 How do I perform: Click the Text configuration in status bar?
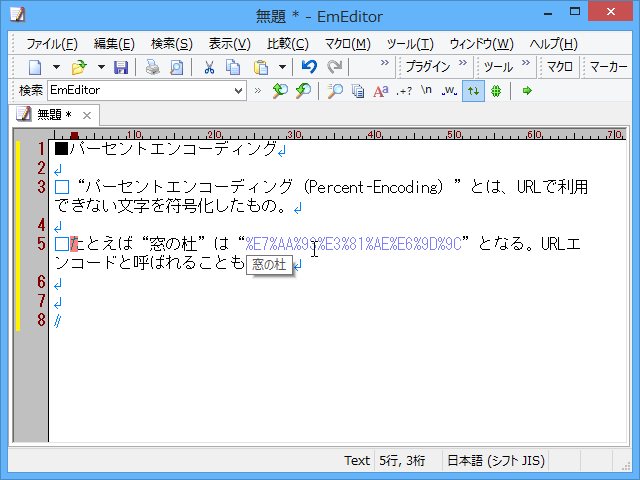point(357,460)
